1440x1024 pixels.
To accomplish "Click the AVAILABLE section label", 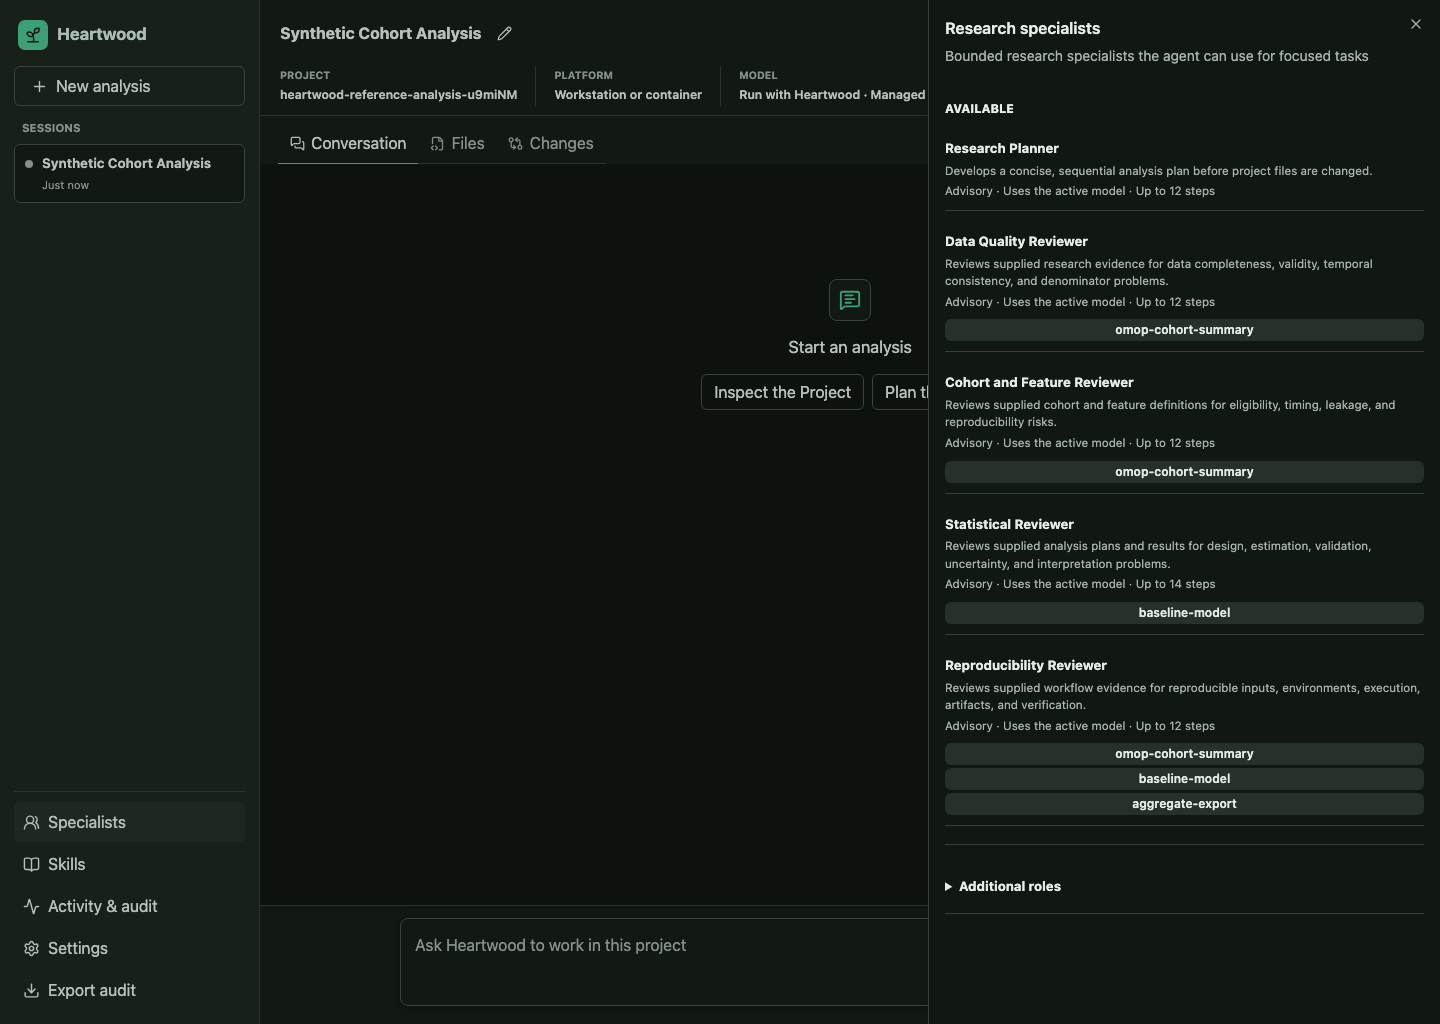I will (x=979, y=109).
